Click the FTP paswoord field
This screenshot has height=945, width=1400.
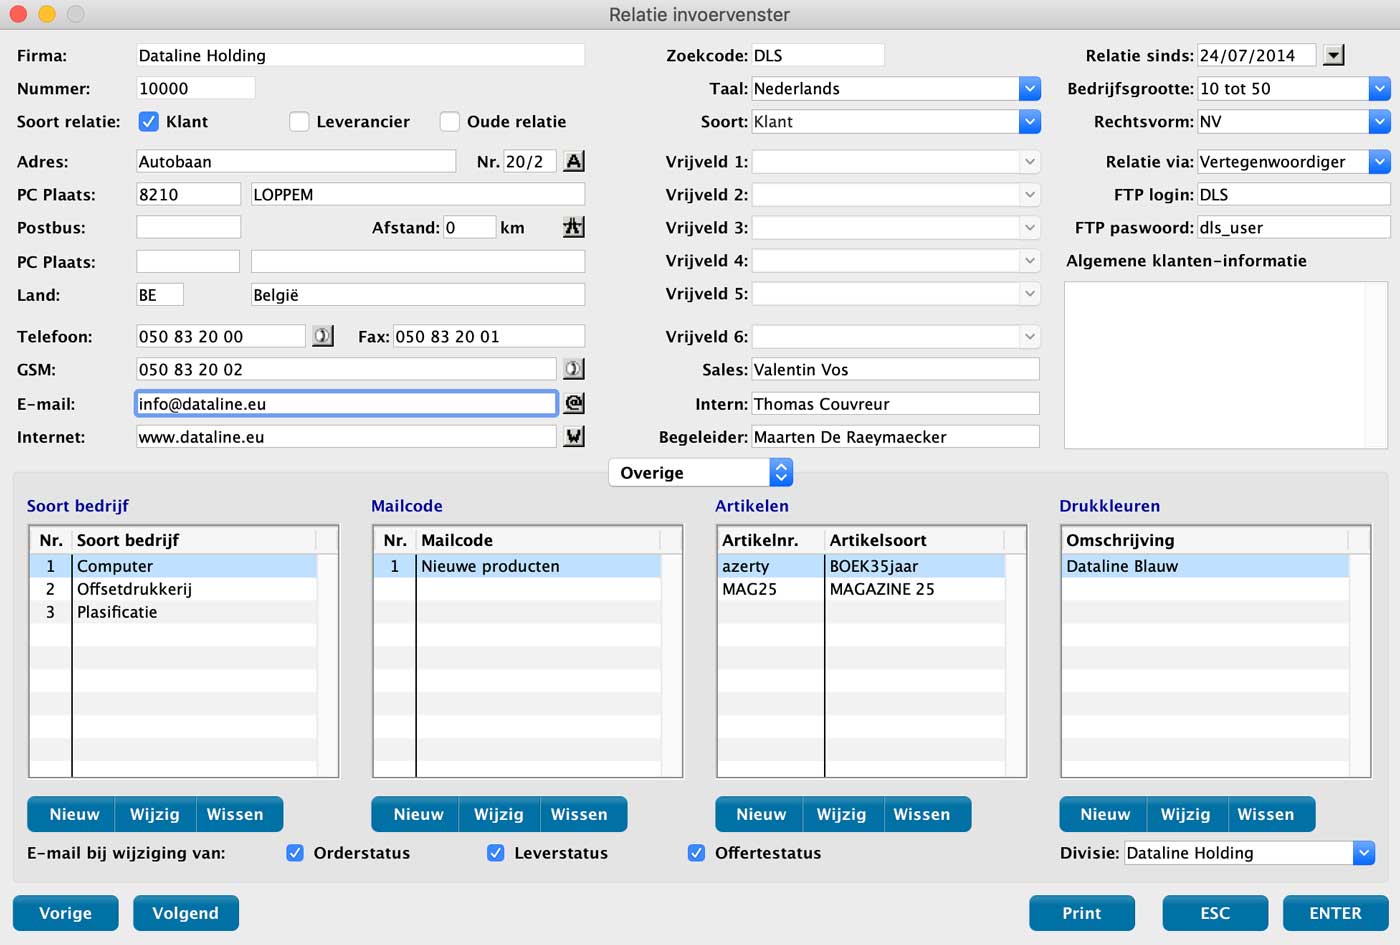(x=1294, y=227)
